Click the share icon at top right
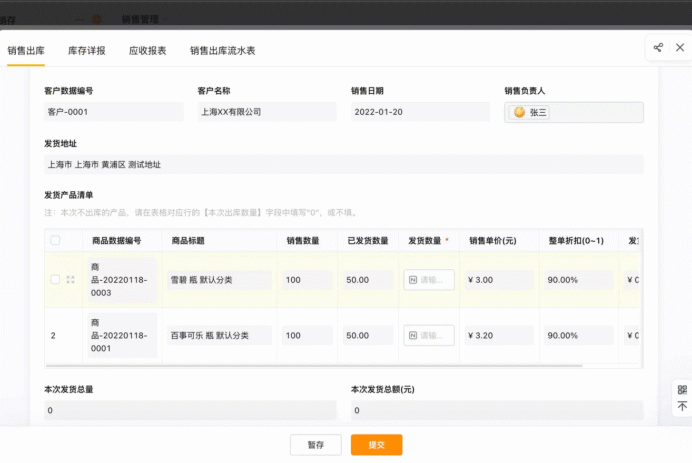The image size is (692, 463). [x=658, y=48]
